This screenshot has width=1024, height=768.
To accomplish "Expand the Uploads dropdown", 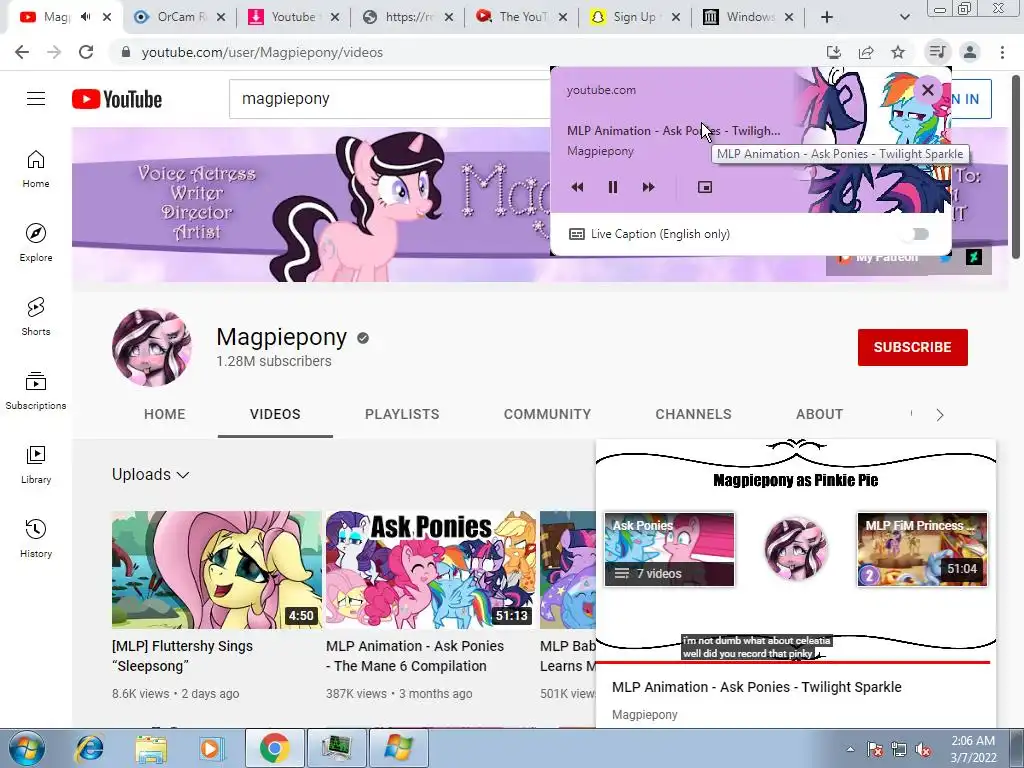I will (151, 475).
